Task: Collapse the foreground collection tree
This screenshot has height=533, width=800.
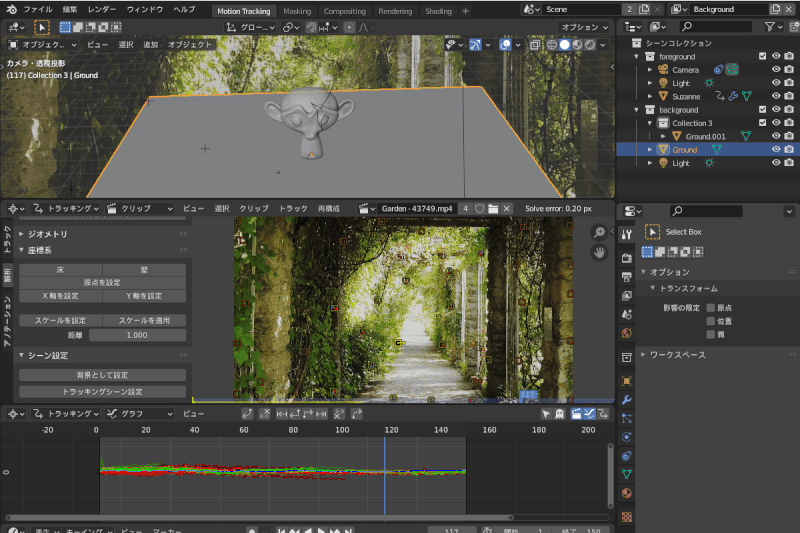Action: click(x=636, y=57)
